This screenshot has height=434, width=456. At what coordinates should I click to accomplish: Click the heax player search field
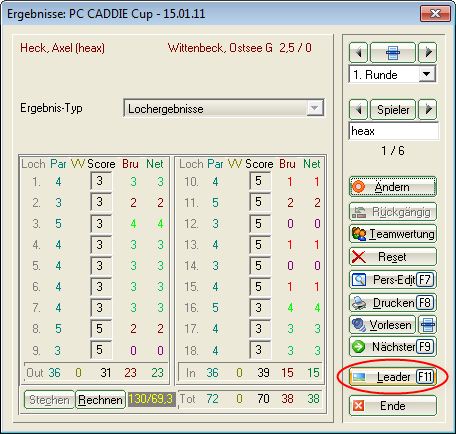click(393, 131)
